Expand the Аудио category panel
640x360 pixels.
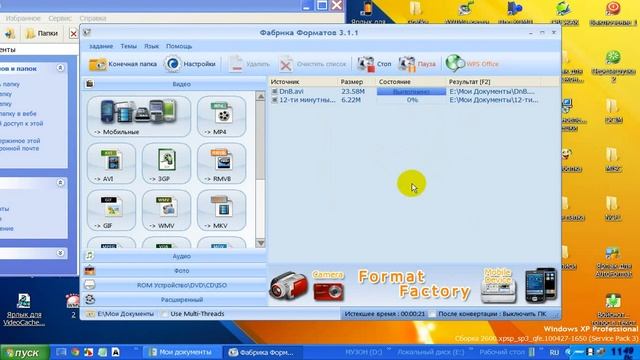coord(174,256)
